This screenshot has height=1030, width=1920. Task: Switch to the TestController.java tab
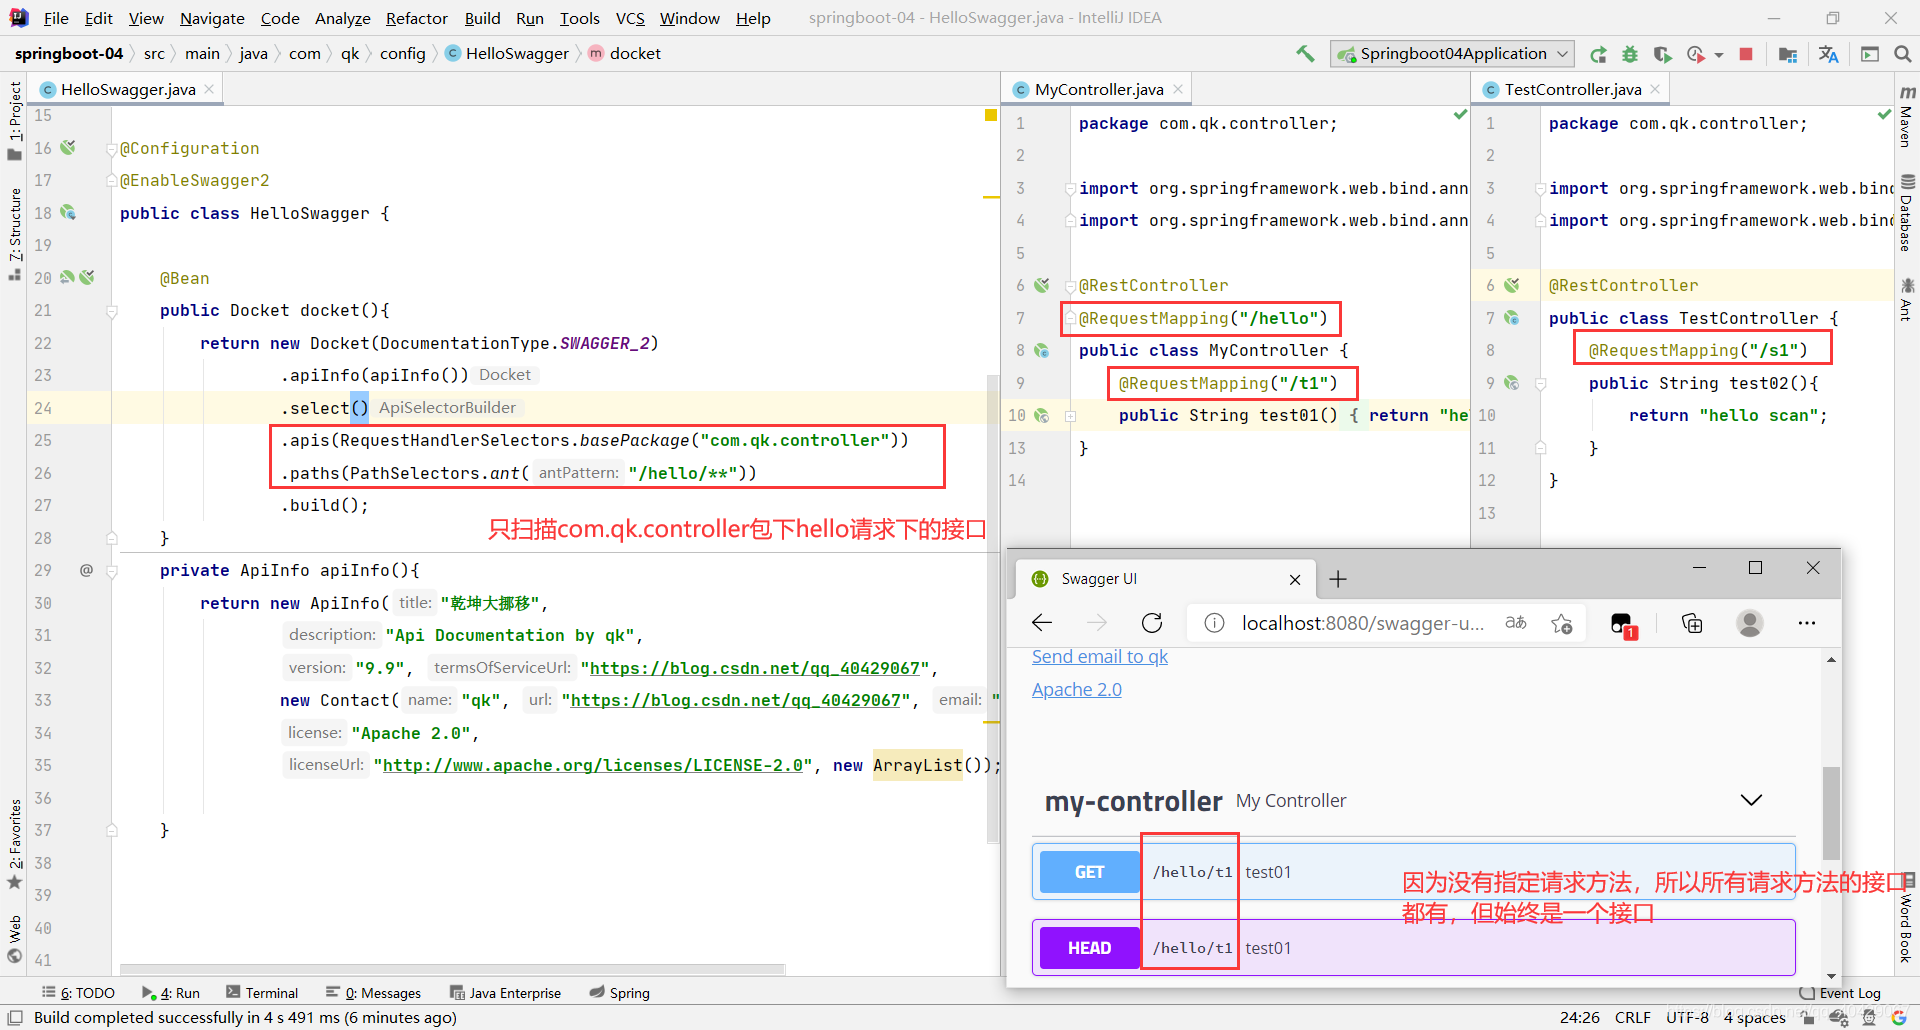[1573, 89]
